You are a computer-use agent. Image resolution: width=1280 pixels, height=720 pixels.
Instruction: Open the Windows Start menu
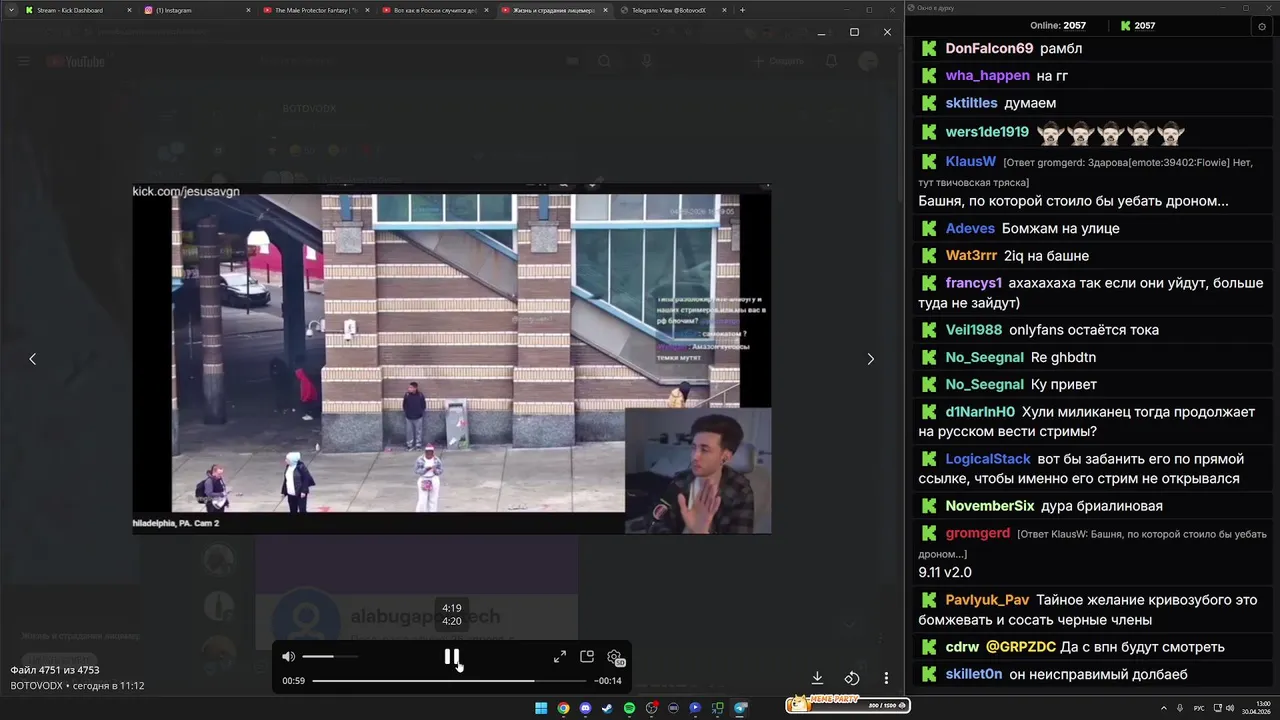tap(541, 708)
